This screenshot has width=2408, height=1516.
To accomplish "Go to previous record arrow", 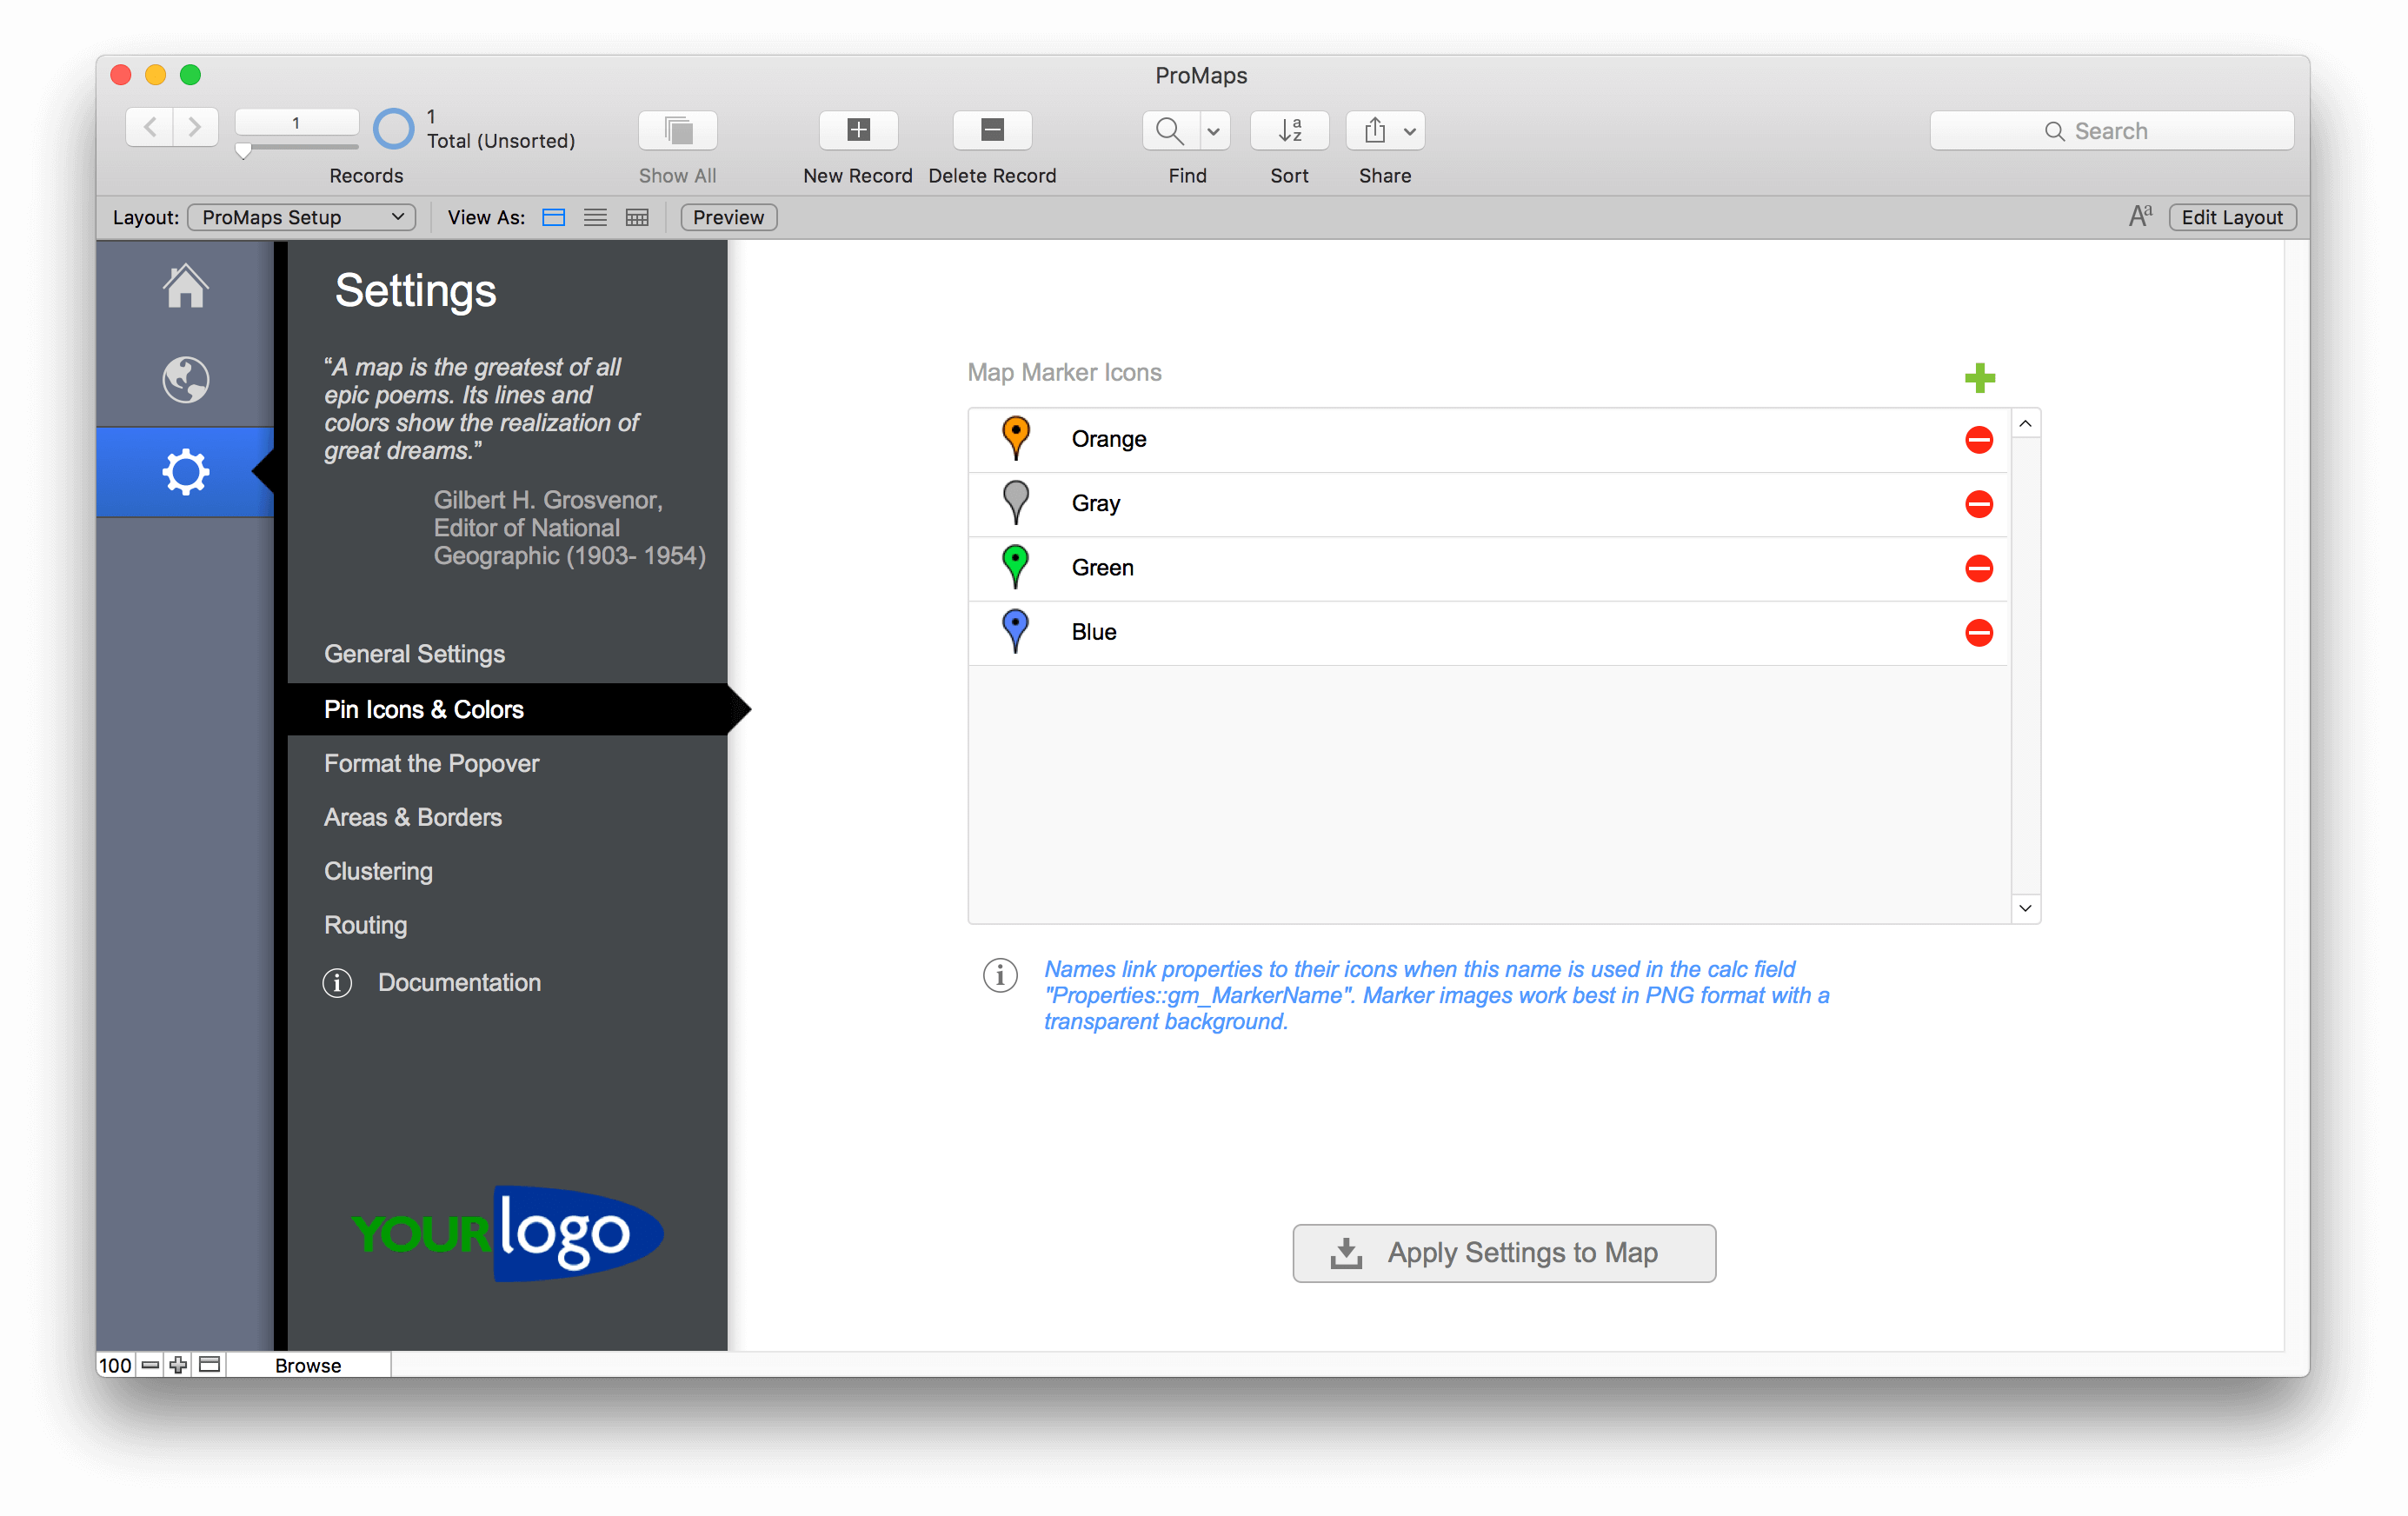I will (150, 127).
